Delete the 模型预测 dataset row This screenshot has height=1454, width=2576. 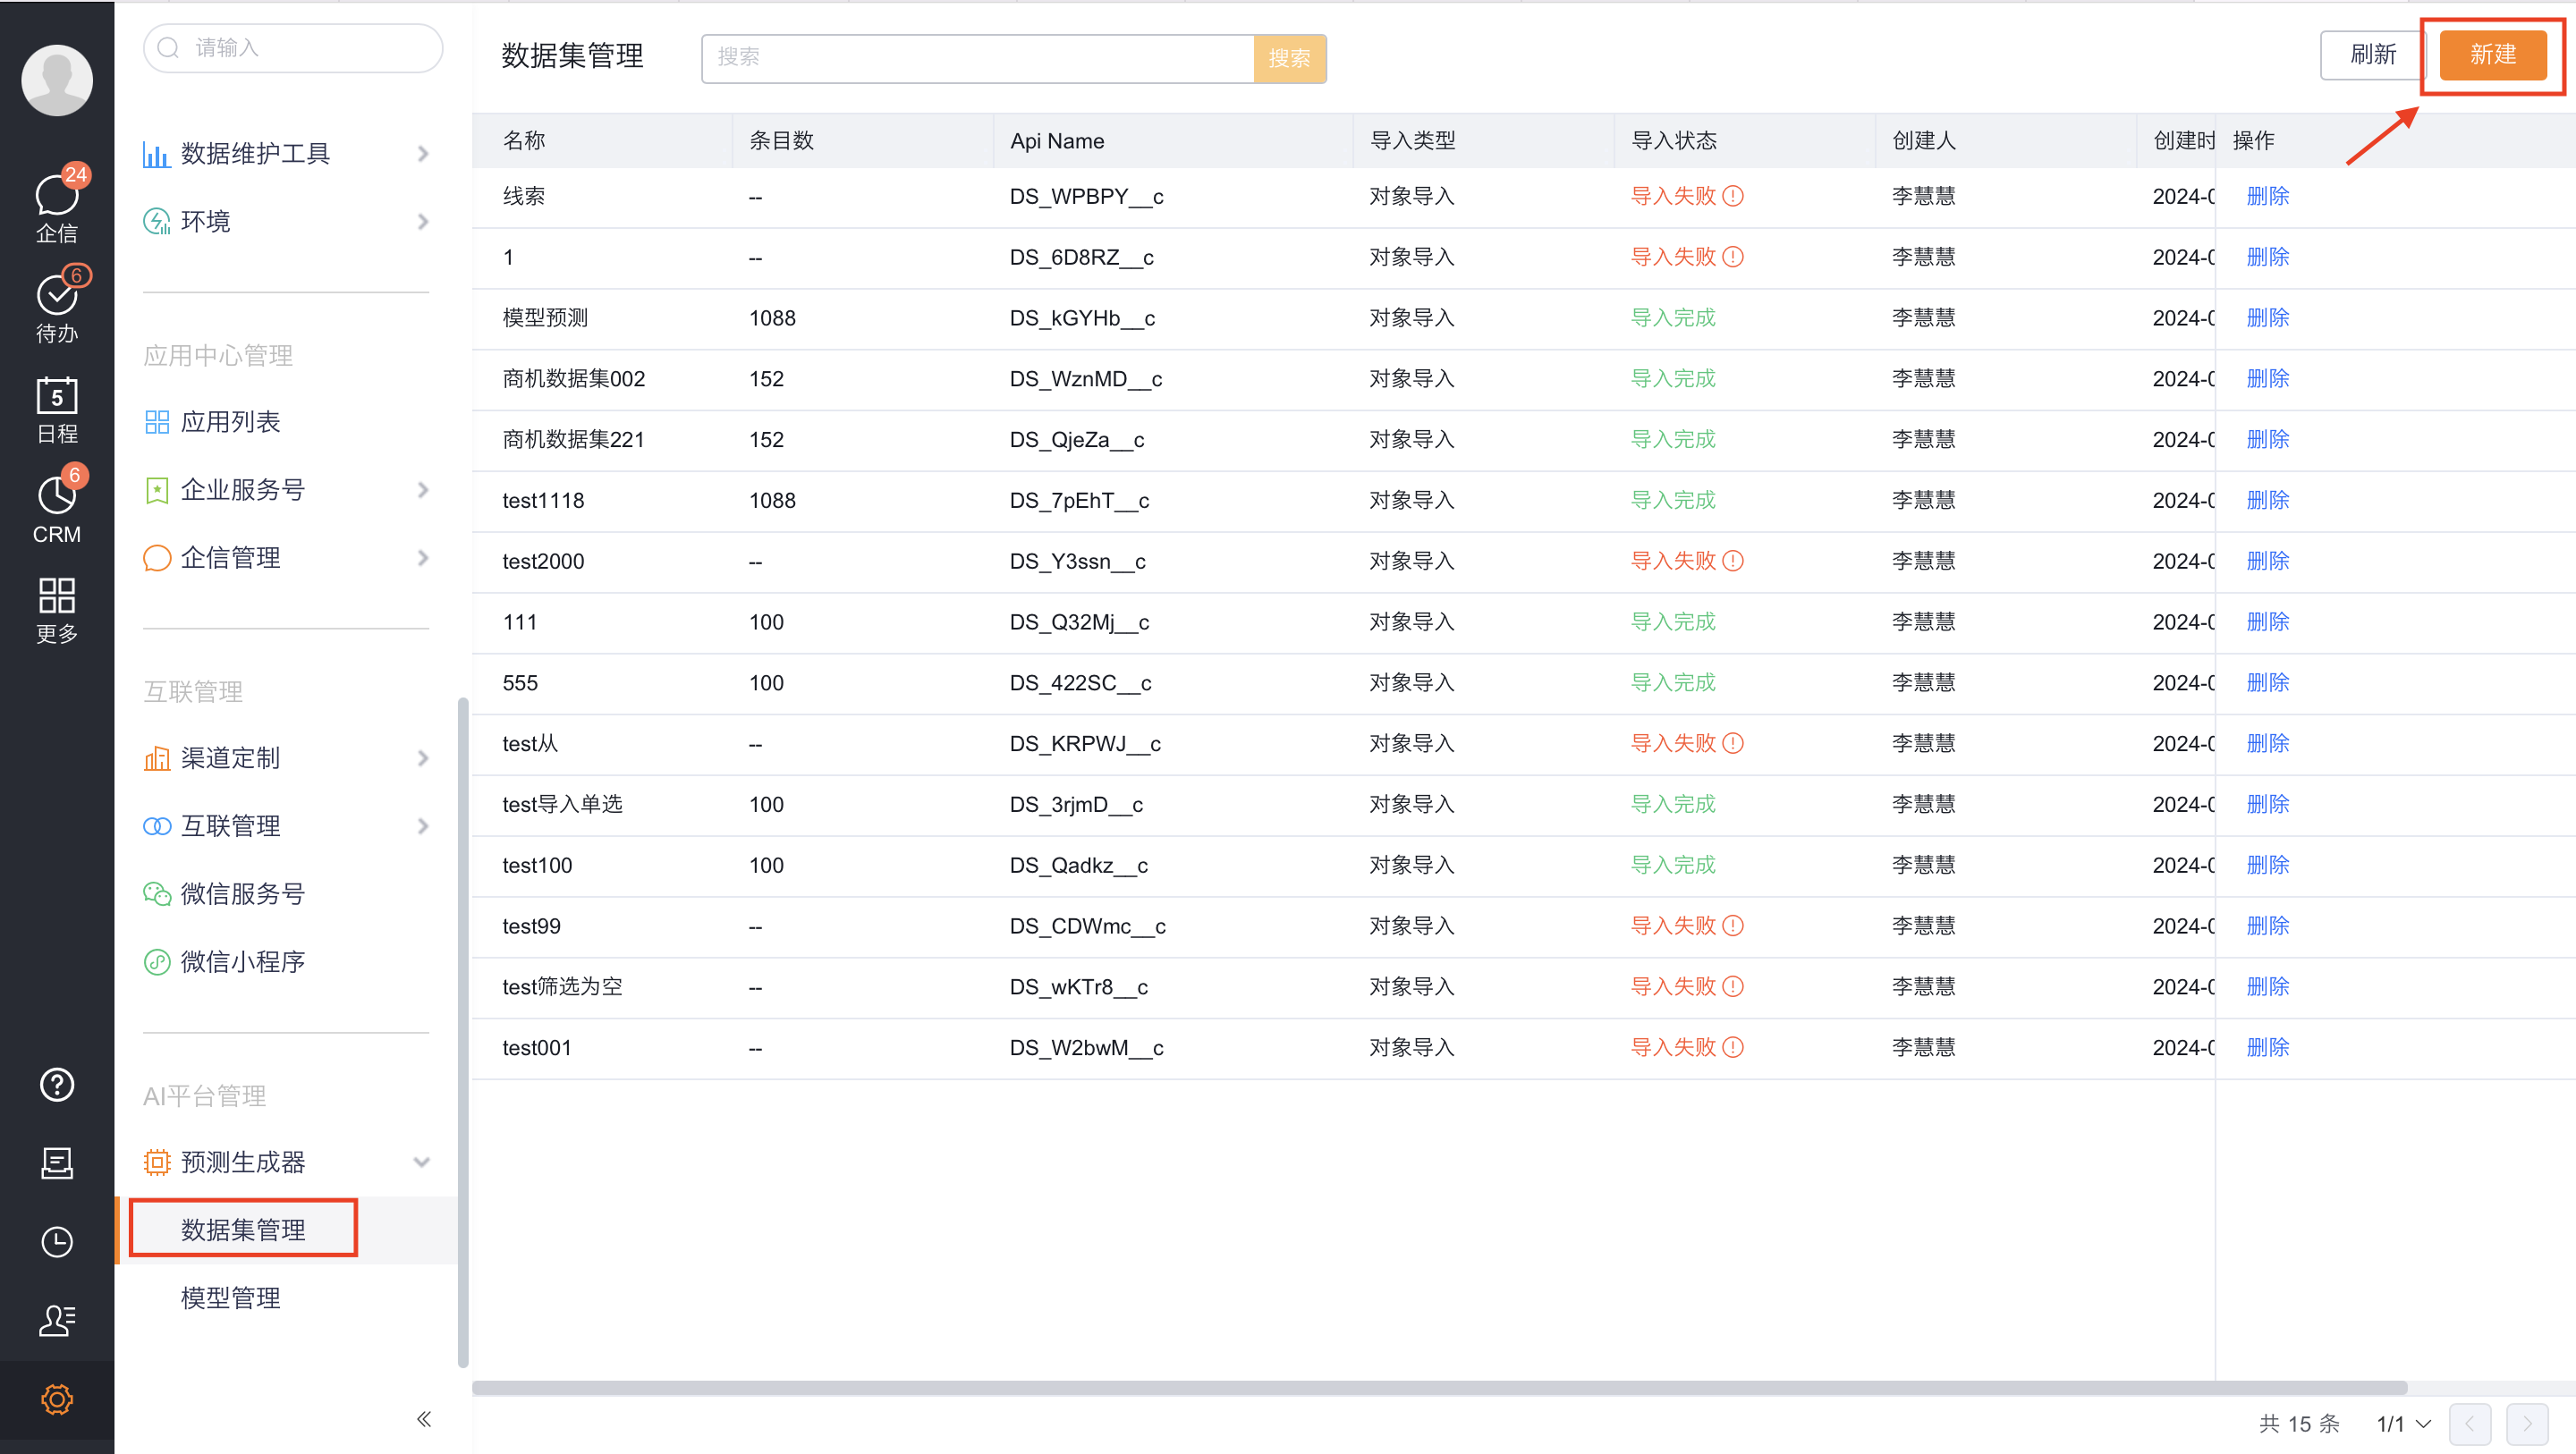[2267, 318]
